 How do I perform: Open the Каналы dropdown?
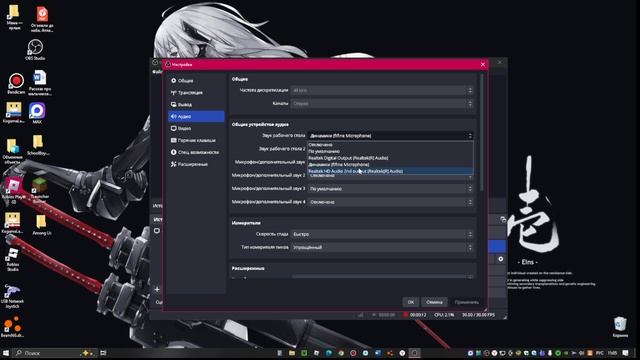[x=382, y=104]
